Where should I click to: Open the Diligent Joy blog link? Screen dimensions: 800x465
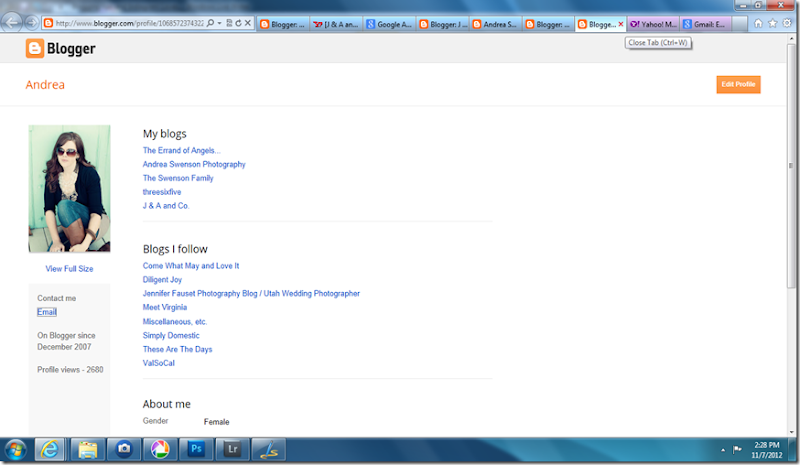[162, 279]
